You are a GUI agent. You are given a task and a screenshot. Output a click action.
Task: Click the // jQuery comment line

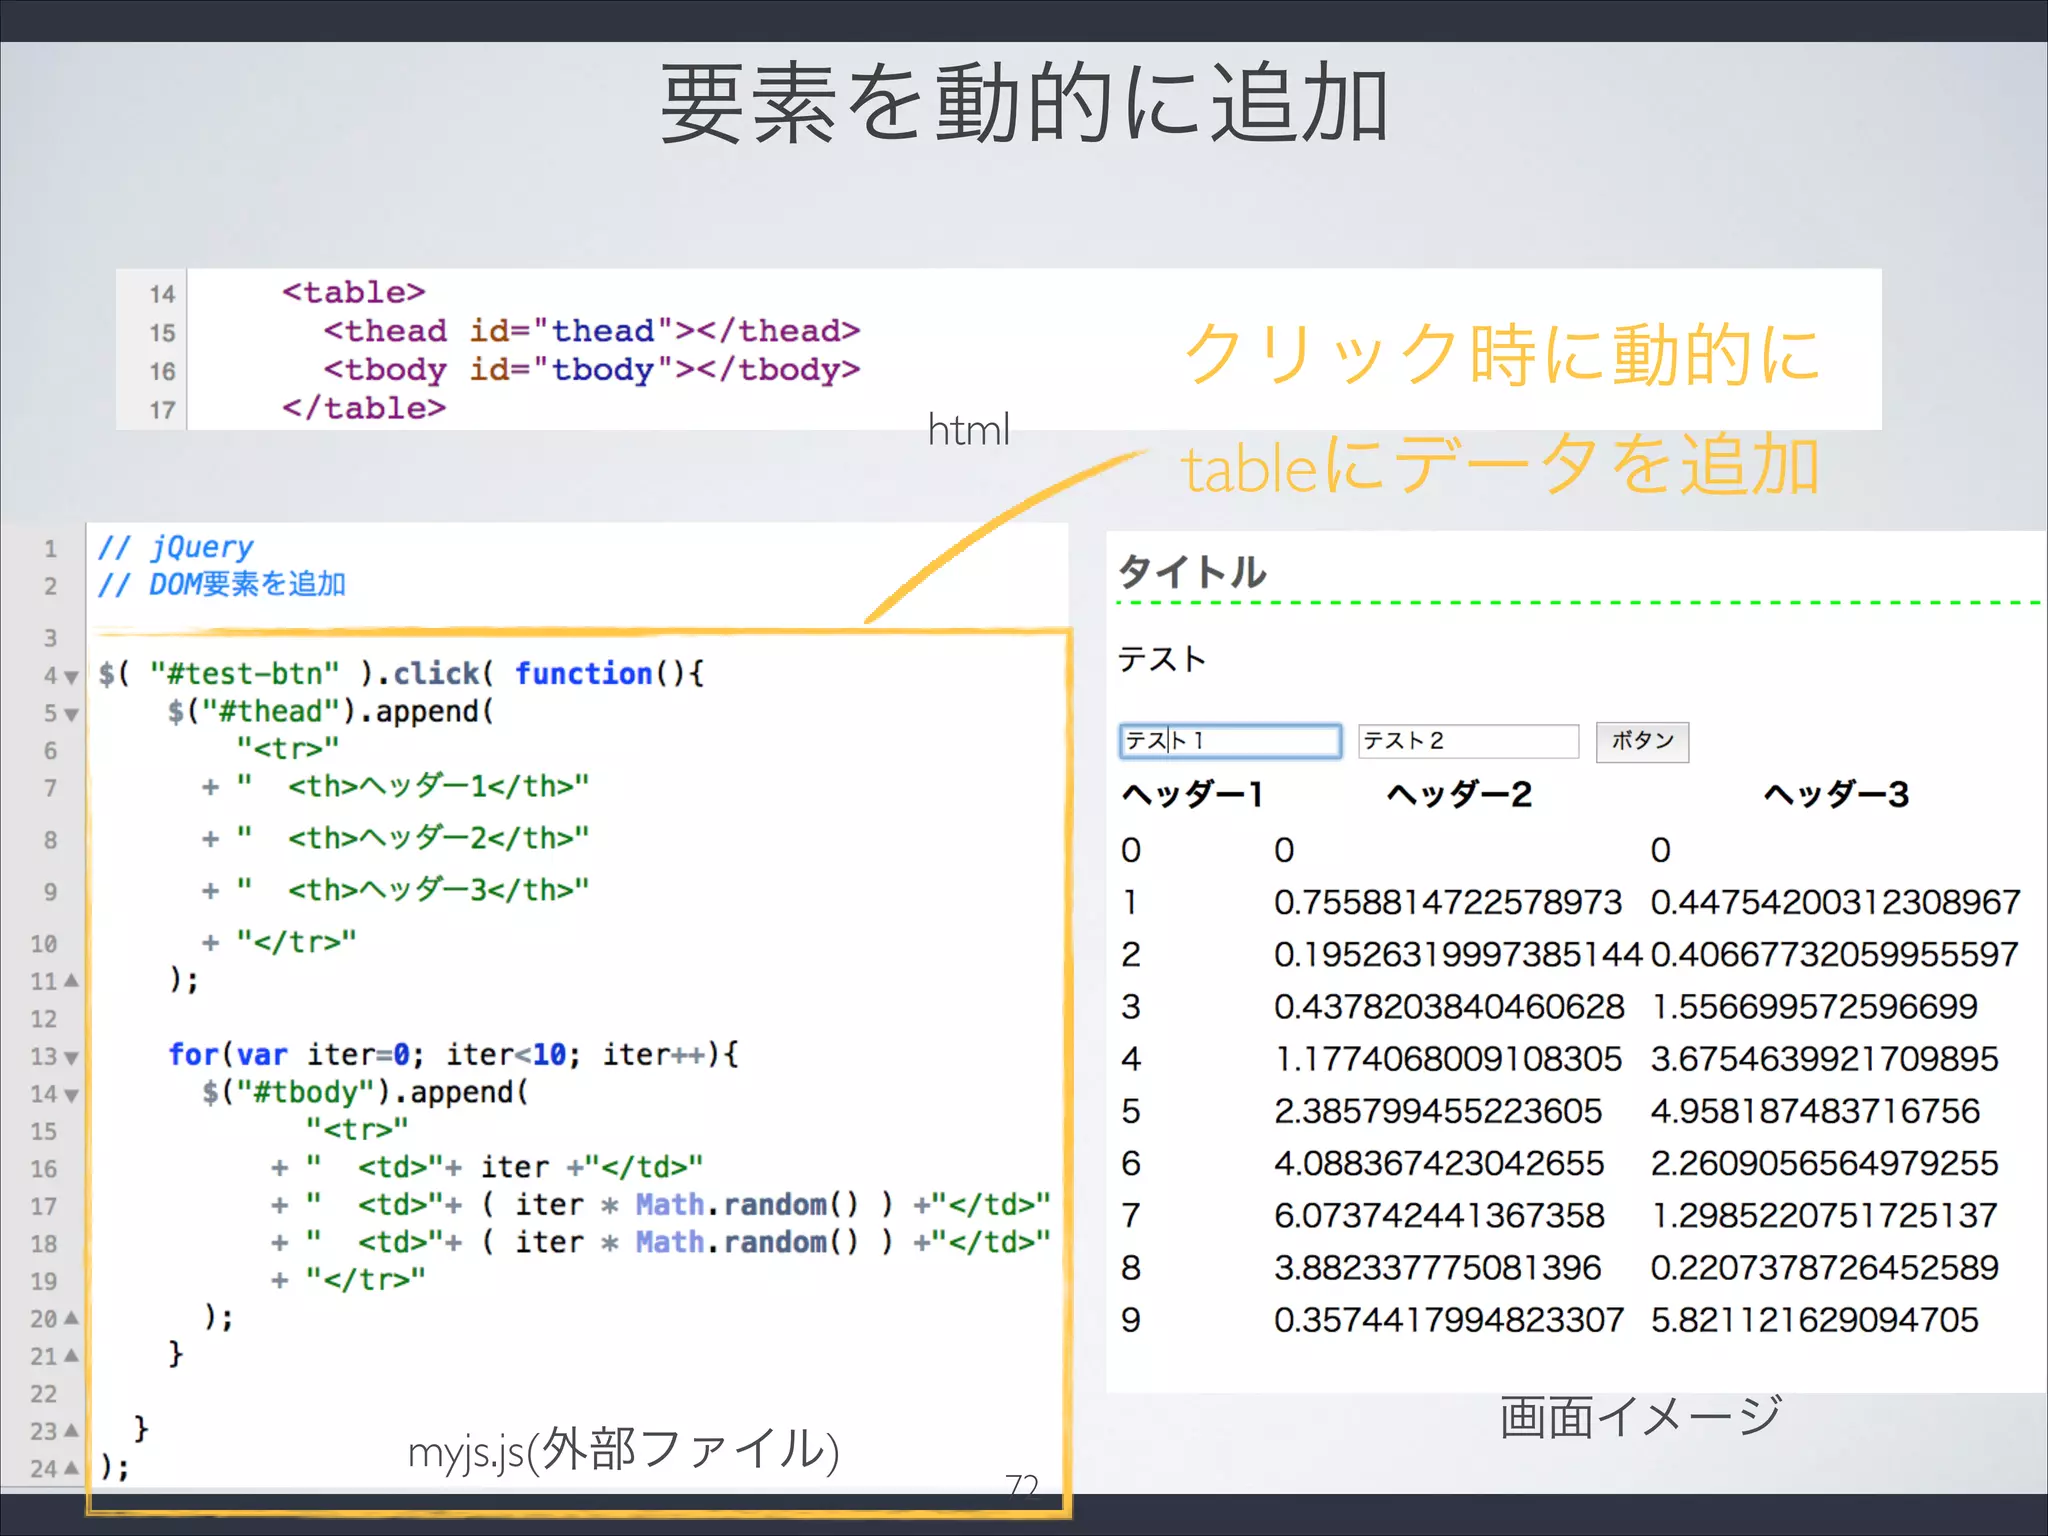coord(176,547)
